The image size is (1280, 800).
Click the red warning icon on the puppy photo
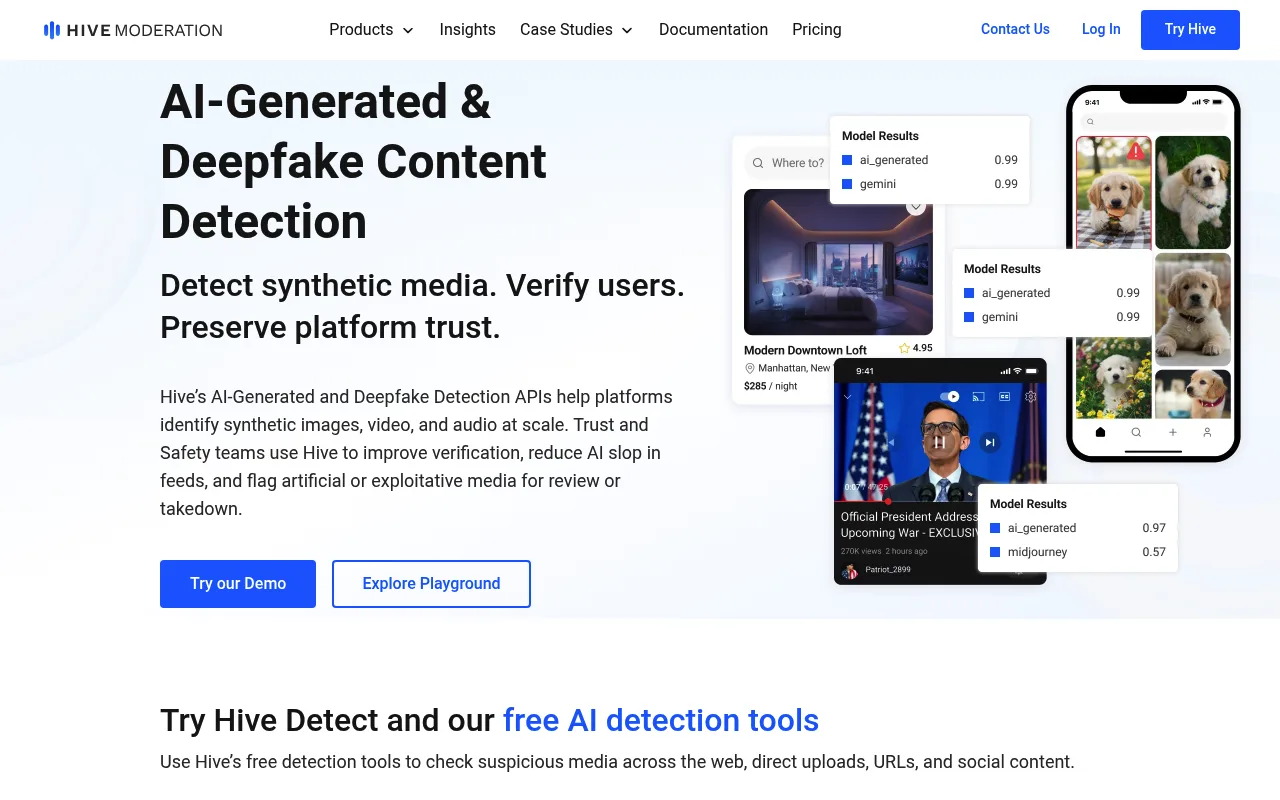(1135, 152)
